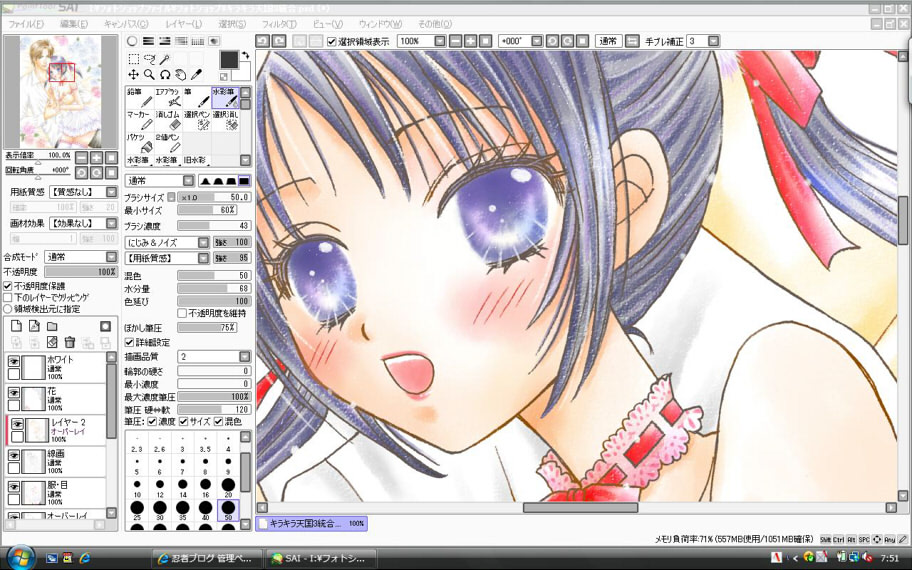Image resolution: width=912 pixels, height=570 pixels.
Task: Open にじみ&ノイズ brush shape dropdown
Action: pos(167,243)
